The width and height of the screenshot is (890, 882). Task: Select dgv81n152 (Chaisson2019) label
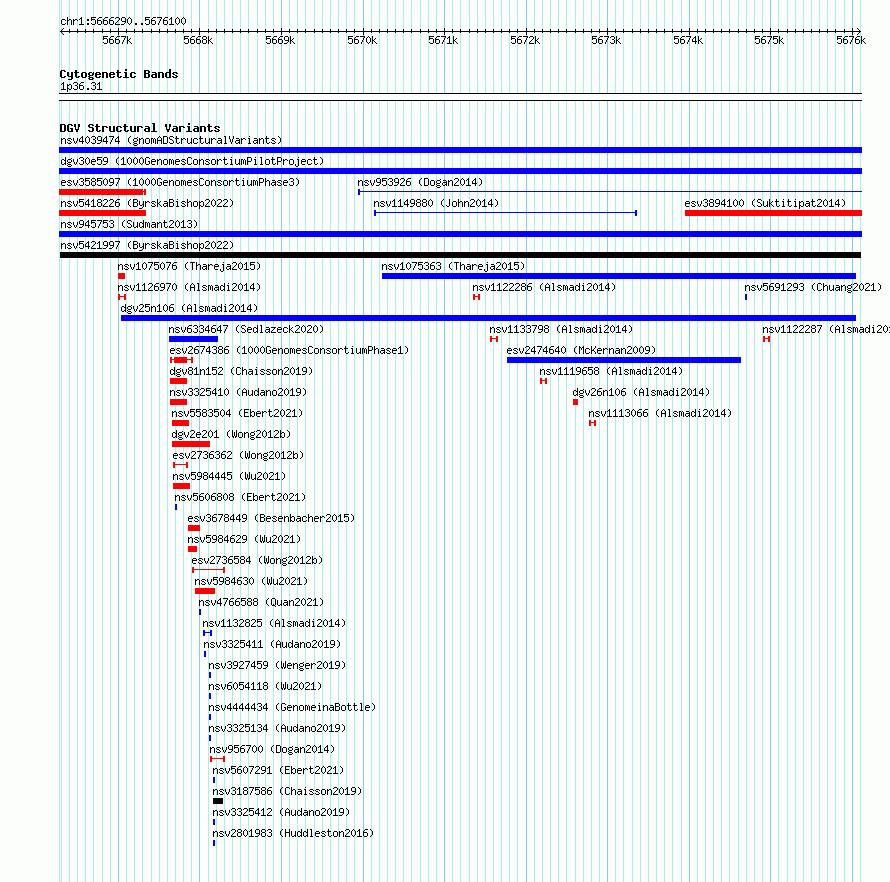click(x=241, y=371)
